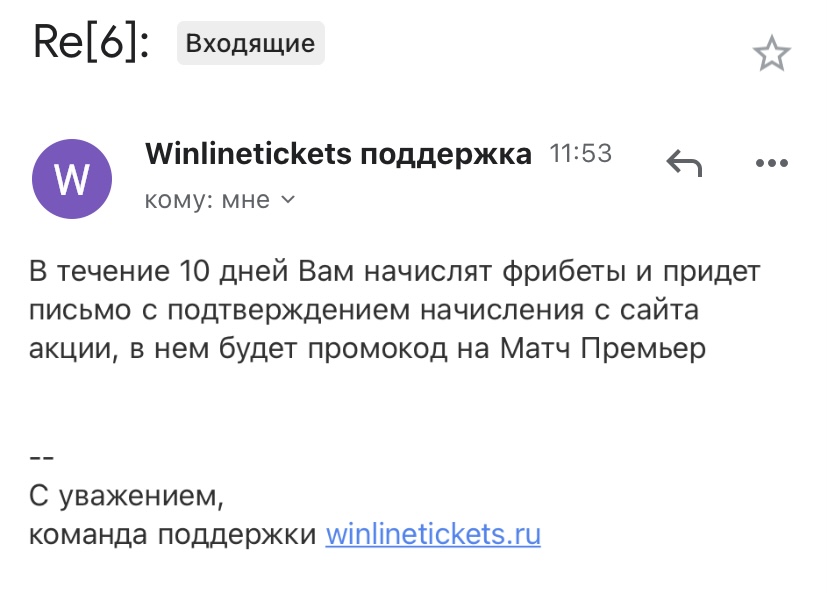Image resolution: width=827 pixels, height=593 pixels.
Task: Click the line starting В течение 10 дней
Action: (395, 271)
